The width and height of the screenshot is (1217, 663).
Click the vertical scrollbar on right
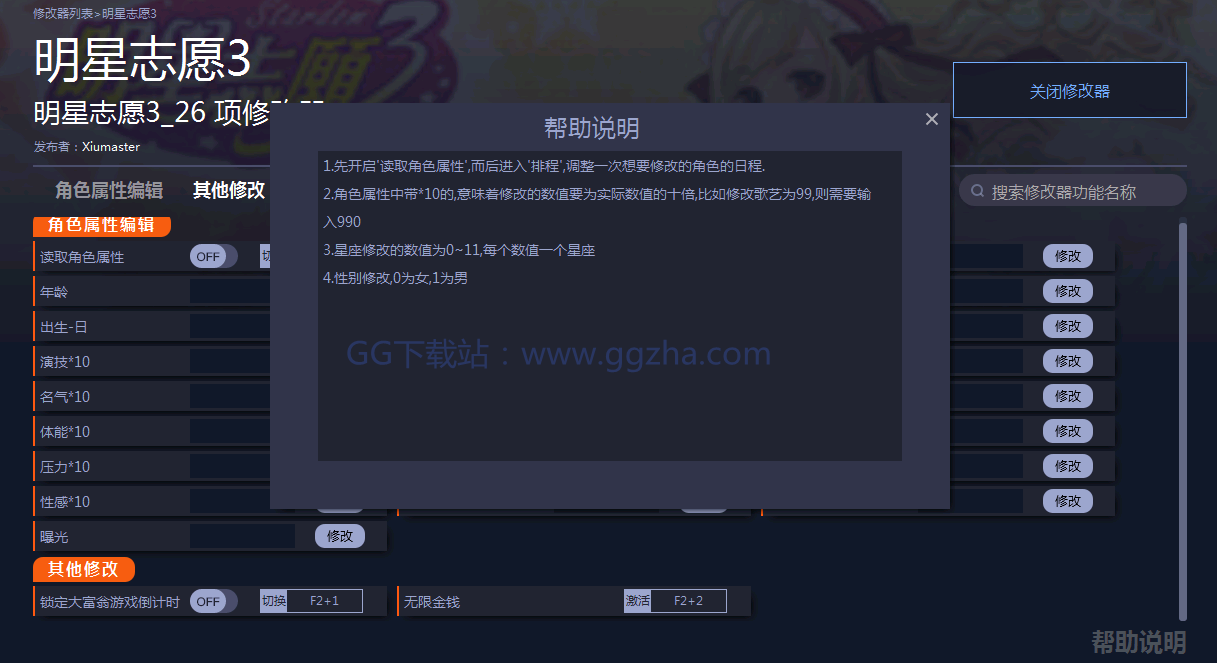(x=1183, y=420)
